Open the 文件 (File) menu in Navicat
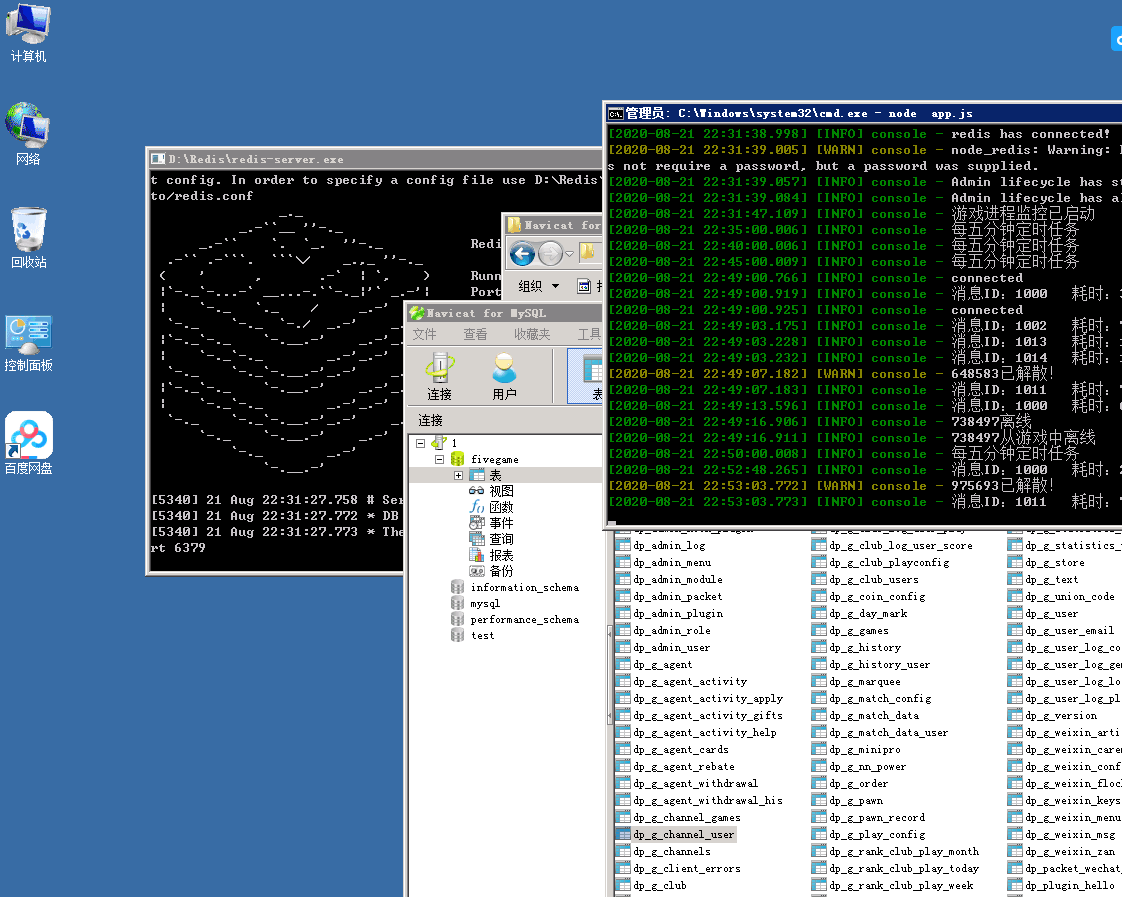Screen dimensions: 1122x897 pyautogui.click(x=425, y=335)
